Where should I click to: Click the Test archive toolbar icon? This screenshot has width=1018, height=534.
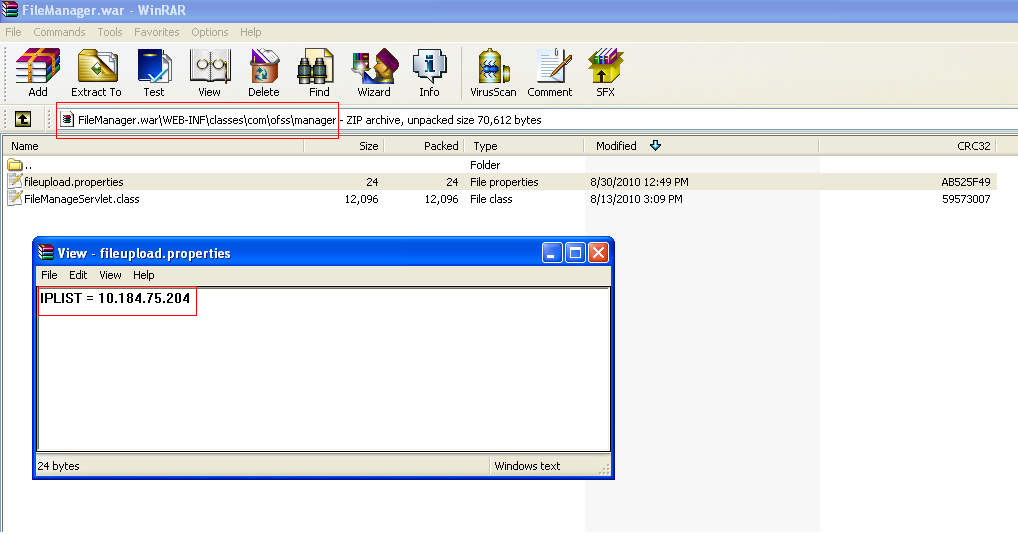(x=154, y=66)
